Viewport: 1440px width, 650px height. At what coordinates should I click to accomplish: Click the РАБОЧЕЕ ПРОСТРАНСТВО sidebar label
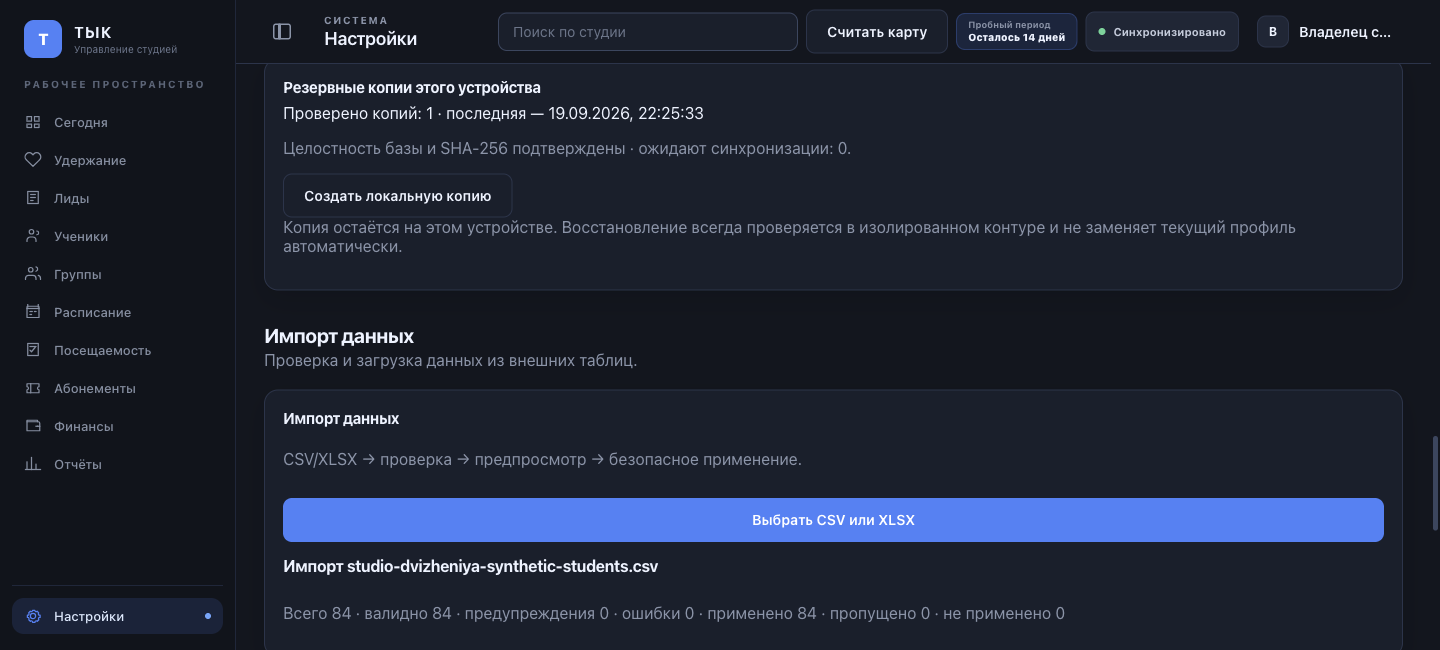pyautogui.click(x=115, y=85)
